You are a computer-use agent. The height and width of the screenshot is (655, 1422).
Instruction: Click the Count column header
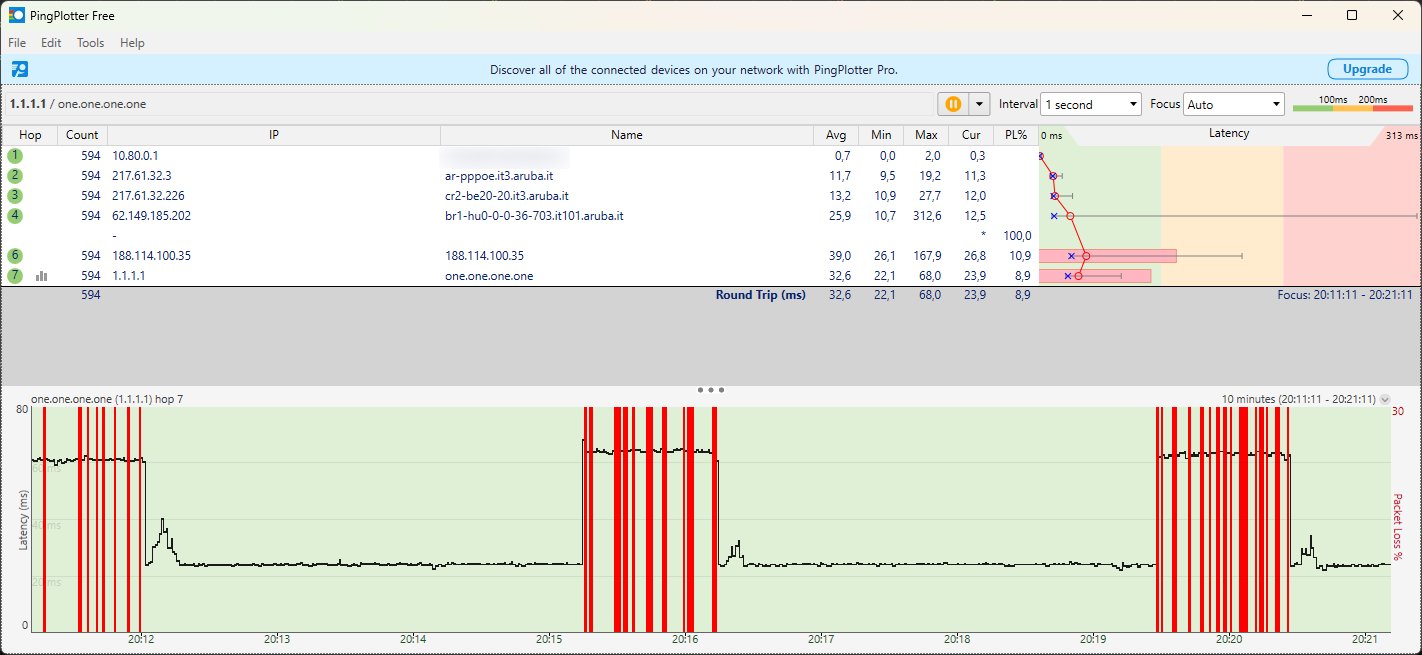tap(82, 135)
